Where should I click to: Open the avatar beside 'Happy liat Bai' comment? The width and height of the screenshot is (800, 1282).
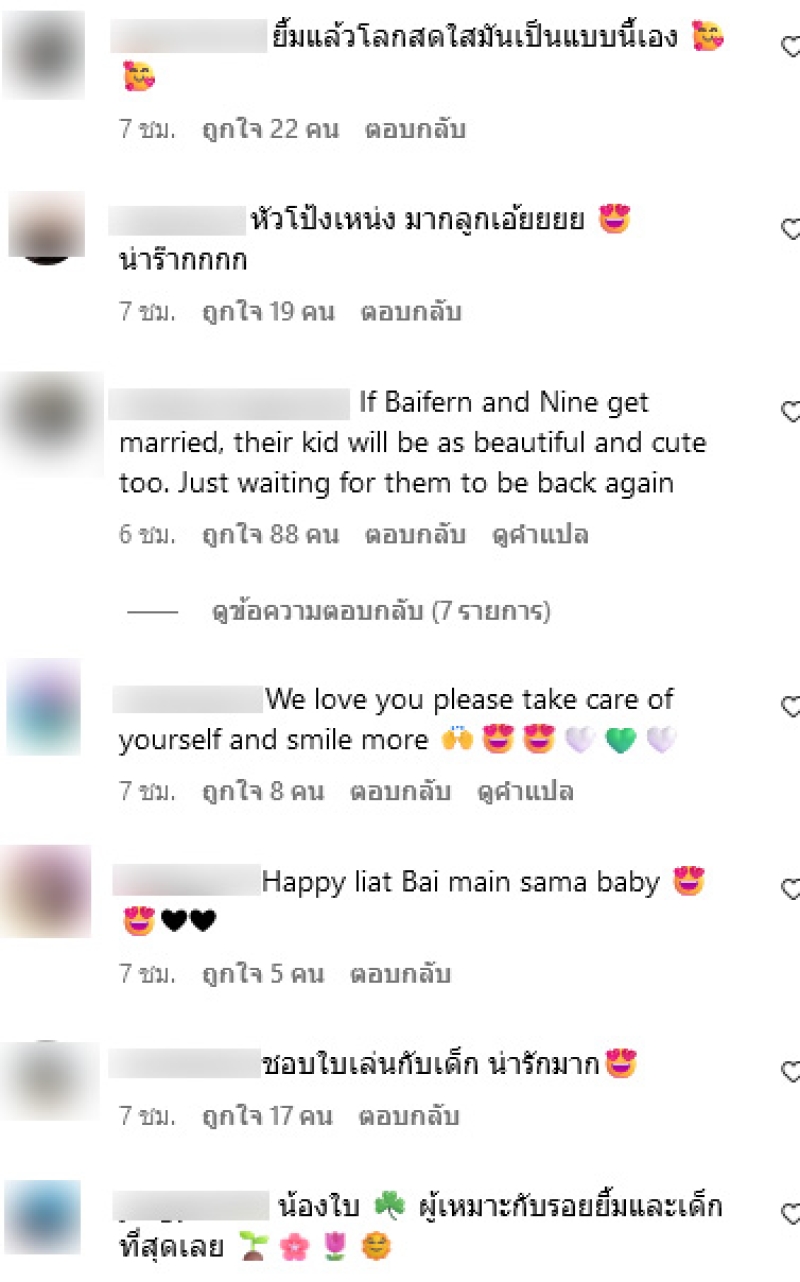click(x=48, y=891)
